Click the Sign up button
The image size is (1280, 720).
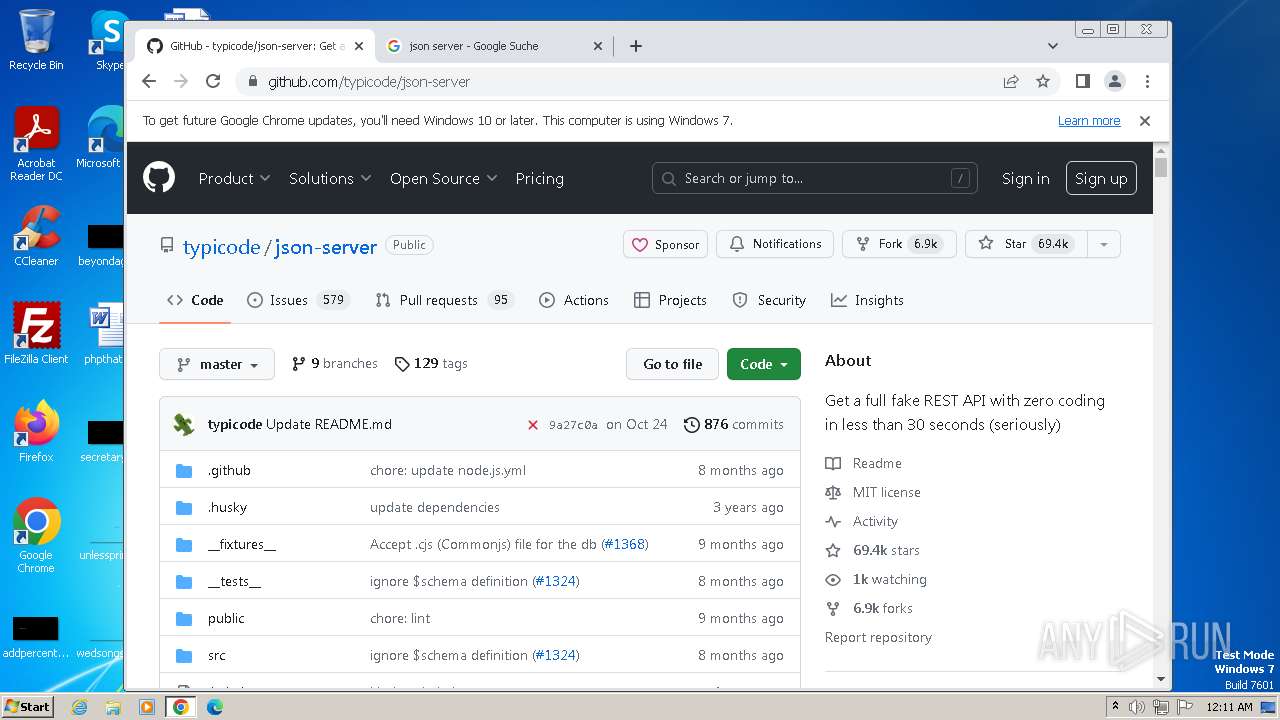click(1101, 178)
